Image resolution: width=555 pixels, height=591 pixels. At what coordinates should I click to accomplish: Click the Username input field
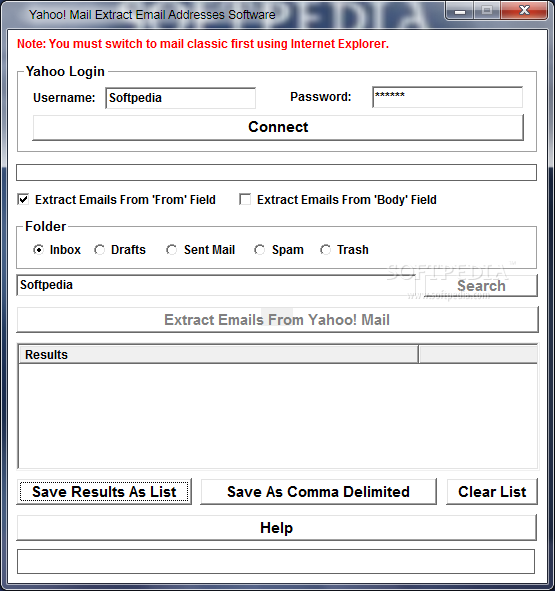pos(181,98)
